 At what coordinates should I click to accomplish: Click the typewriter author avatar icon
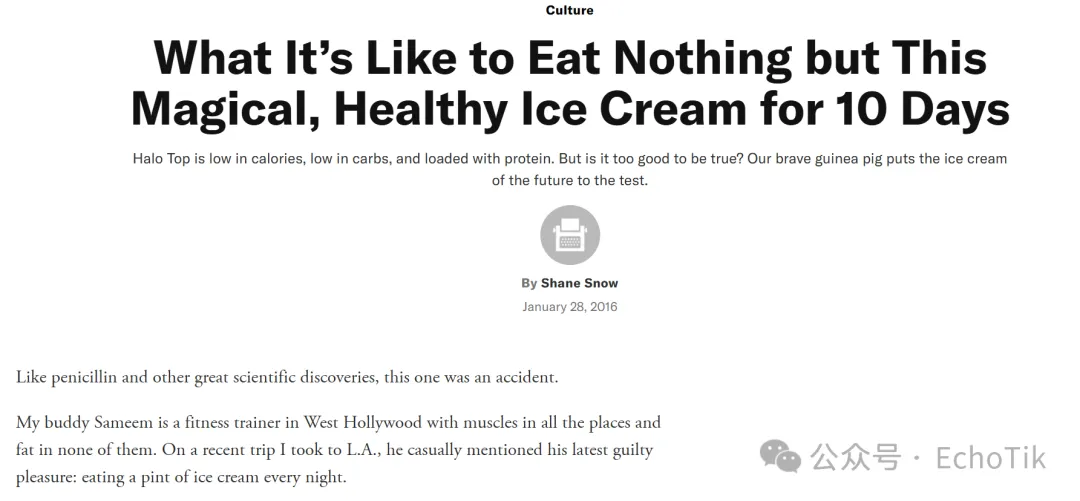(x=570, y=236)
